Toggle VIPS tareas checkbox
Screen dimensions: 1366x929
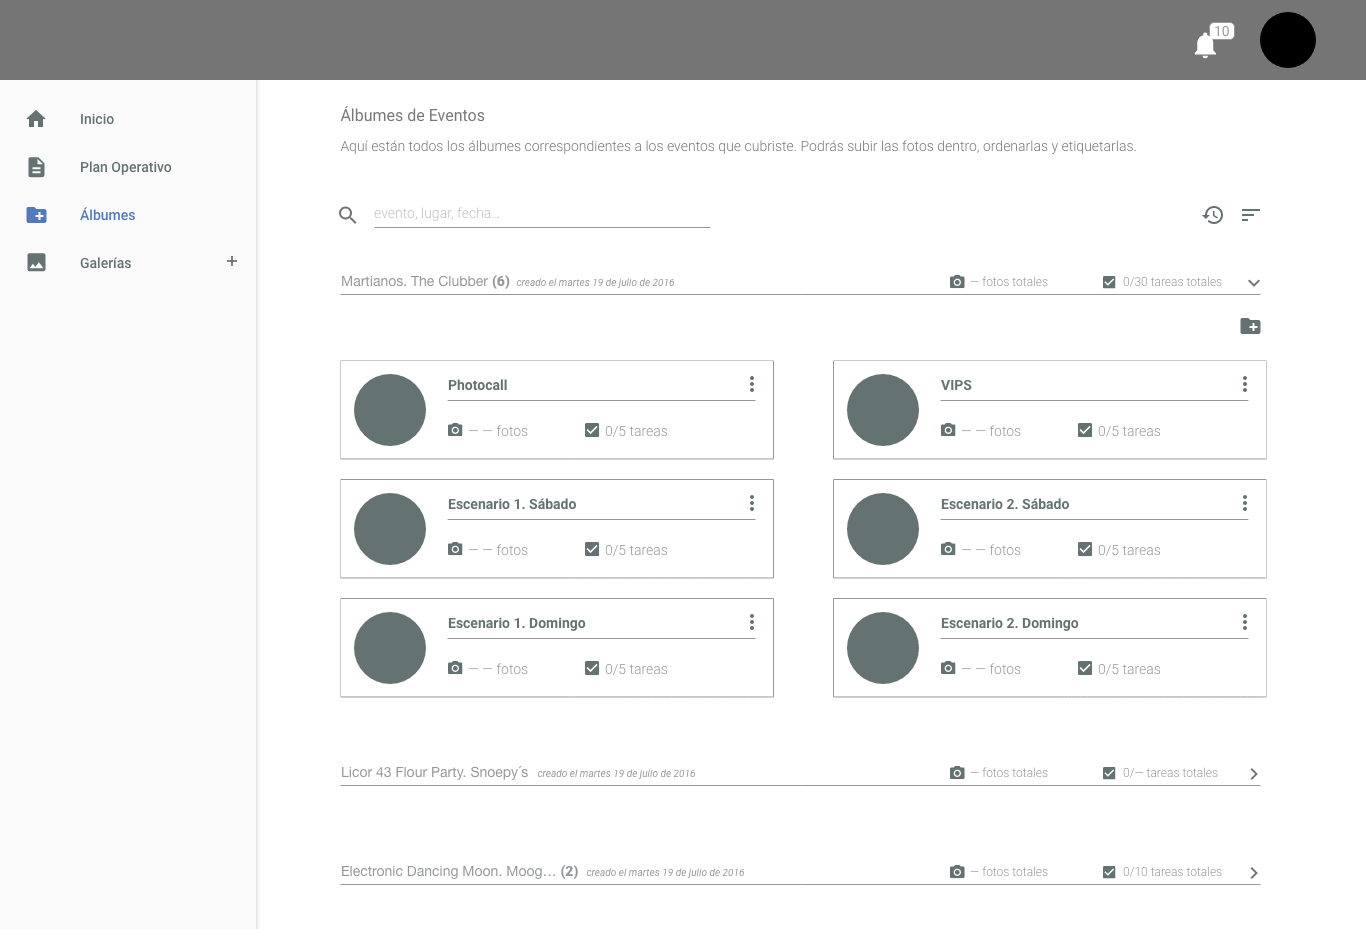pyautogui.click(x=1085, y=430)
